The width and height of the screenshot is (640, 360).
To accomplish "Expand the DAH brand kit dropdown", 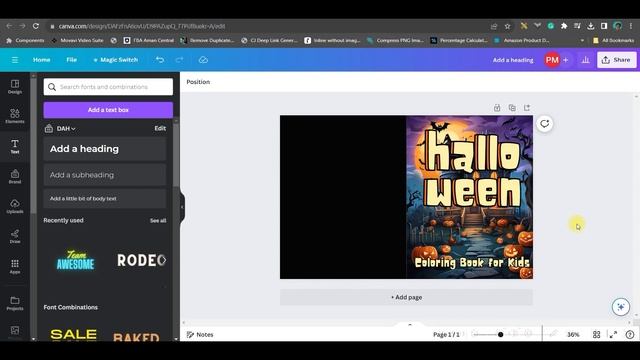I will click(x=66, y=129).
